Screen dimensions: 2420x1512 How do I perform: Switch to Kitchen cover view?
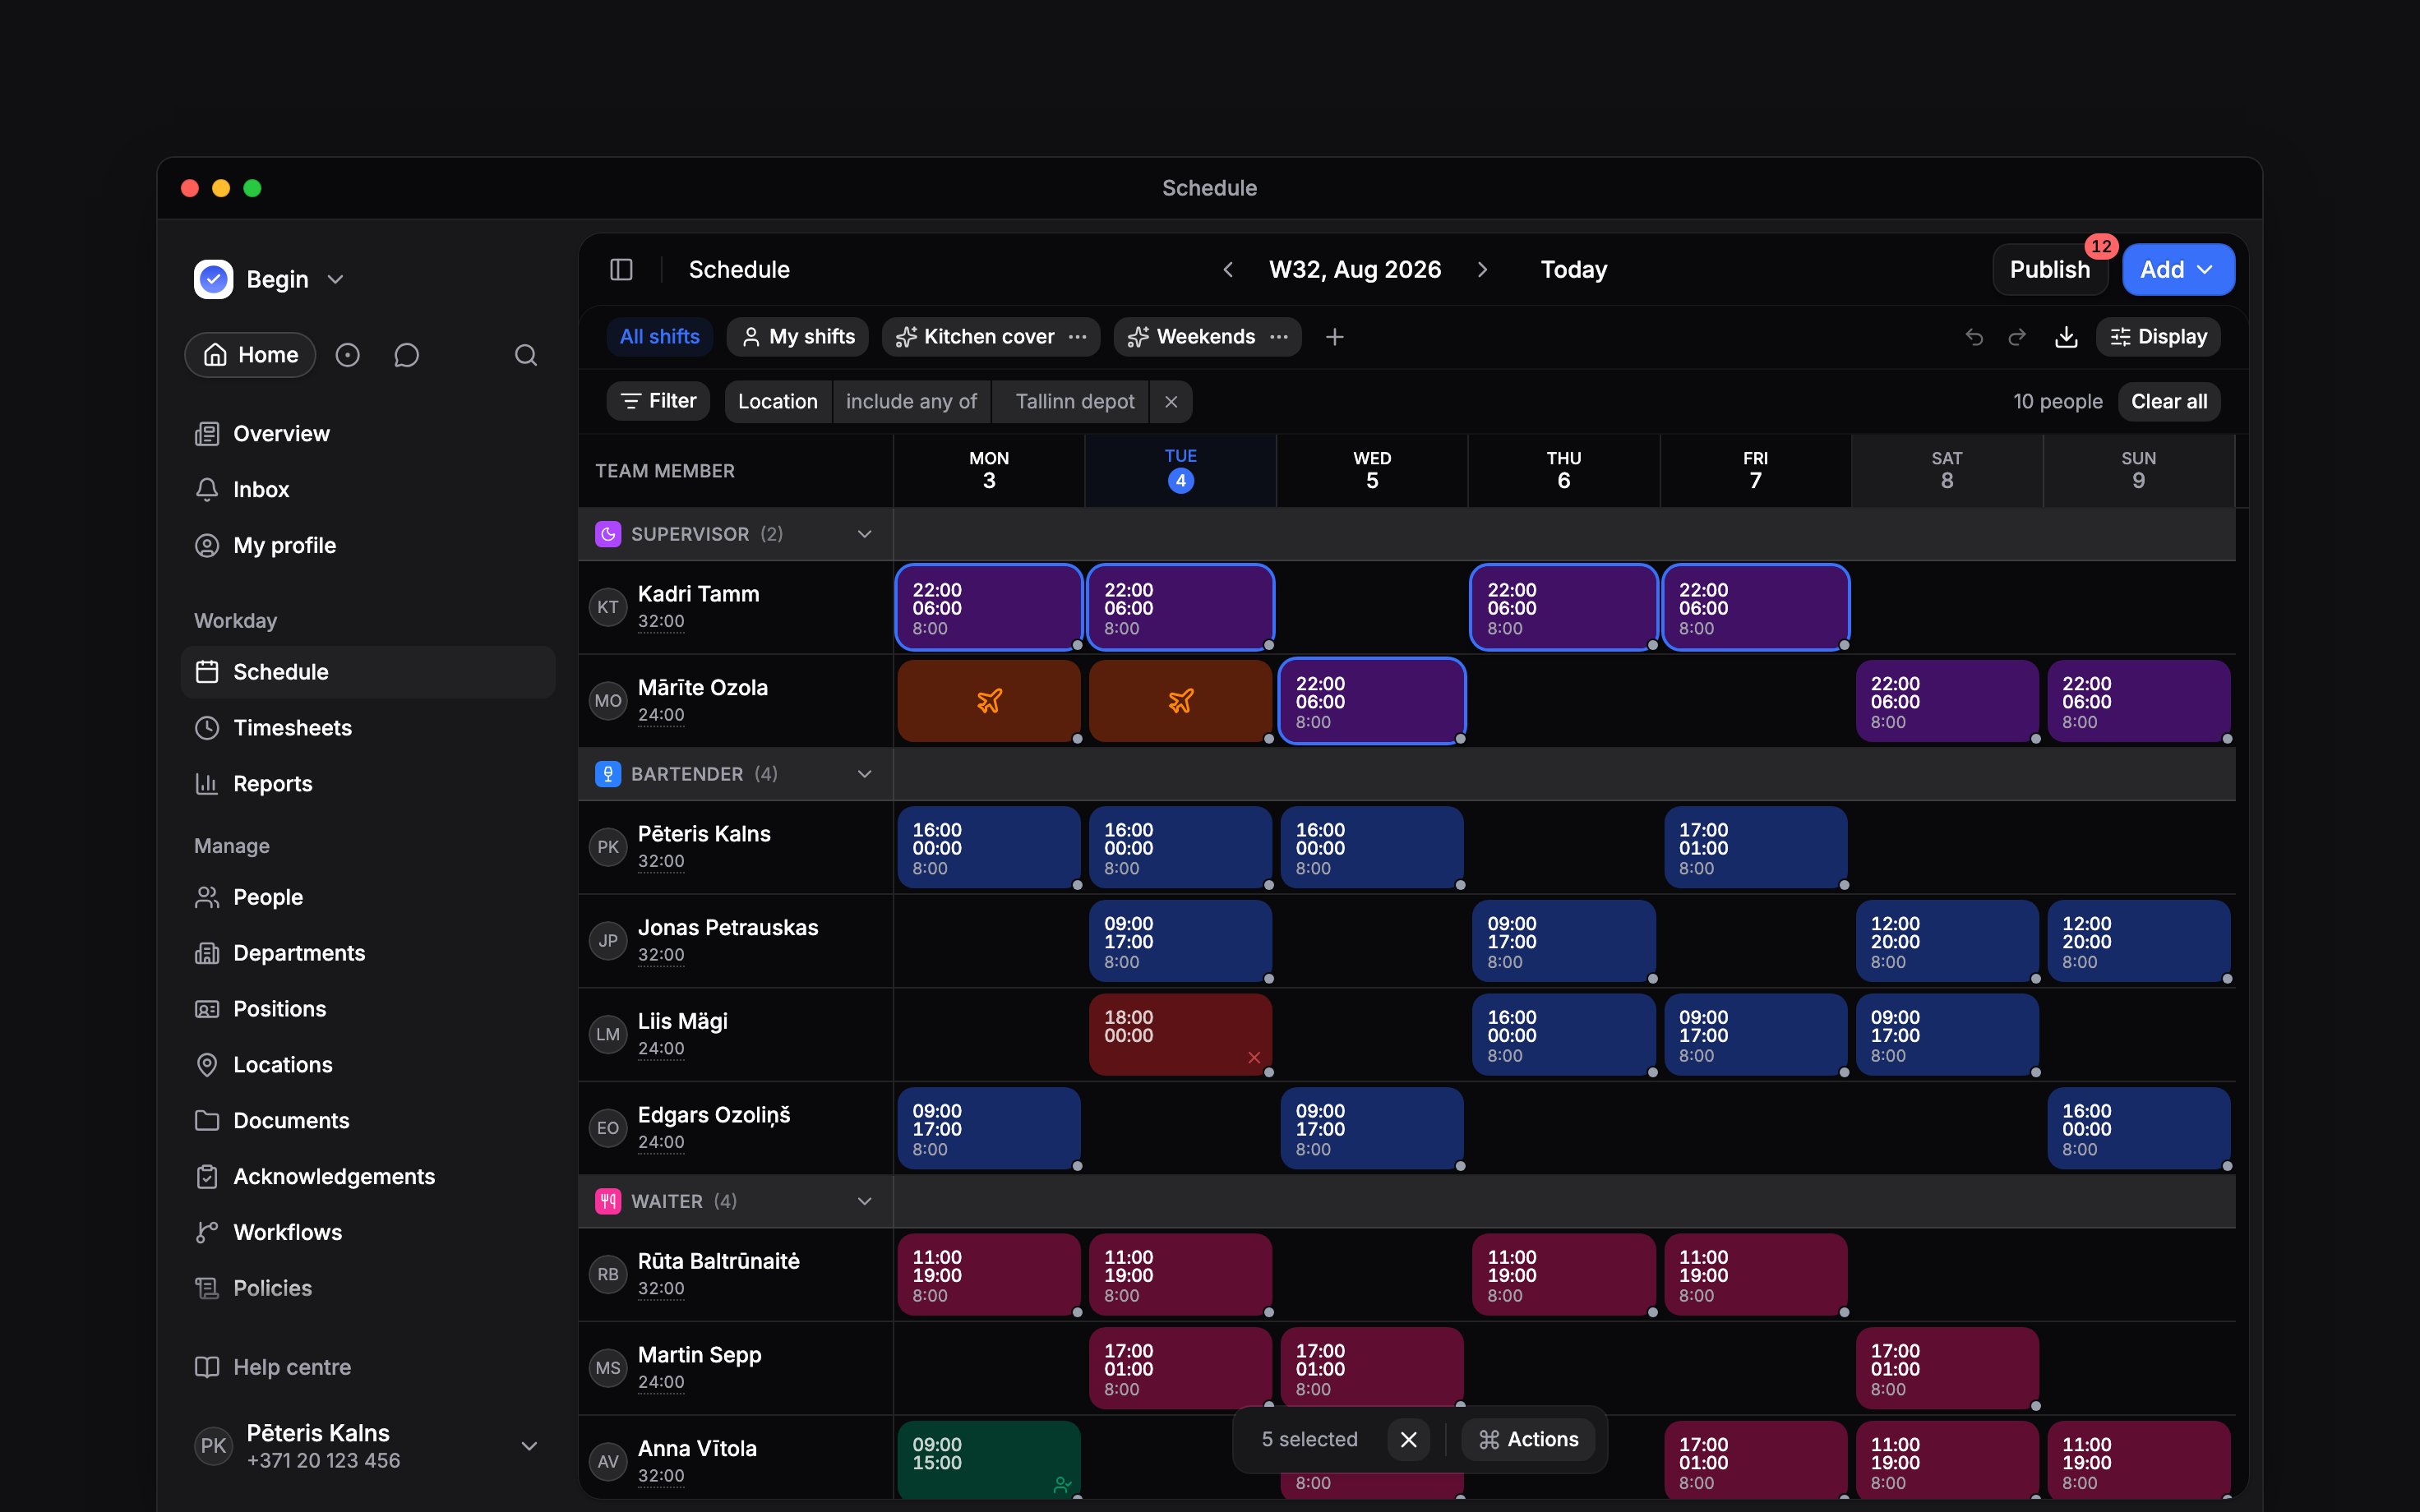pos(975,337)
